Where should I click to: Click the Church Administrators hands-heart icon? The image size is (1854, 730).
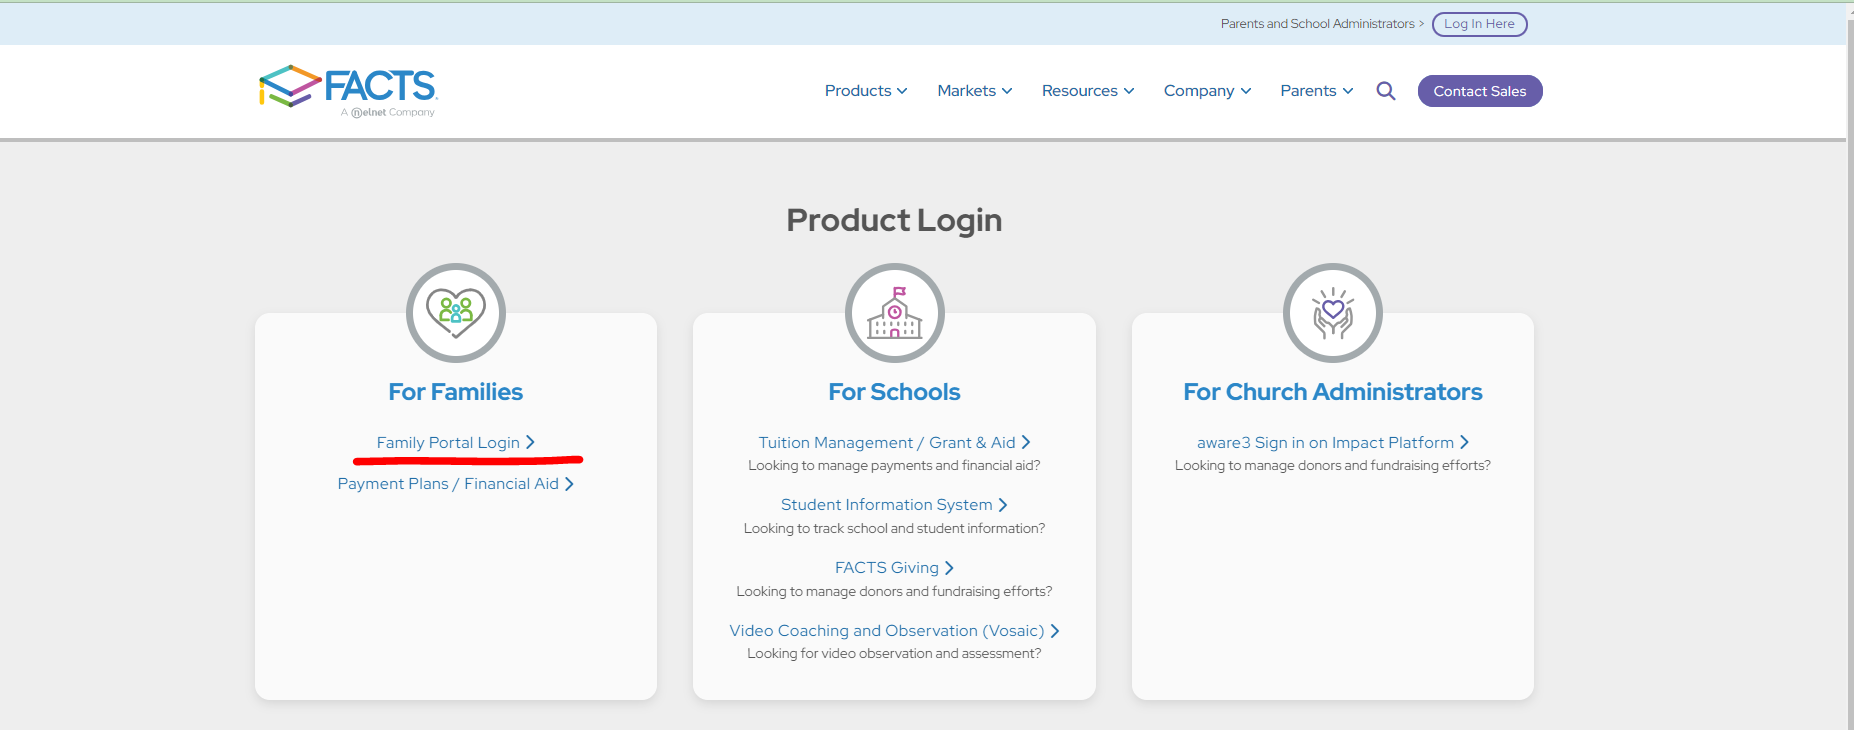pos(1333,313)
